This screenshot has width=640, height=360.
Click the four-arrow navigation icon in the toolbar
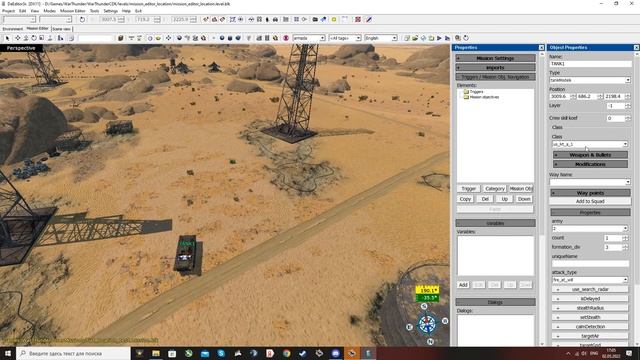click(x=168, y=38)
